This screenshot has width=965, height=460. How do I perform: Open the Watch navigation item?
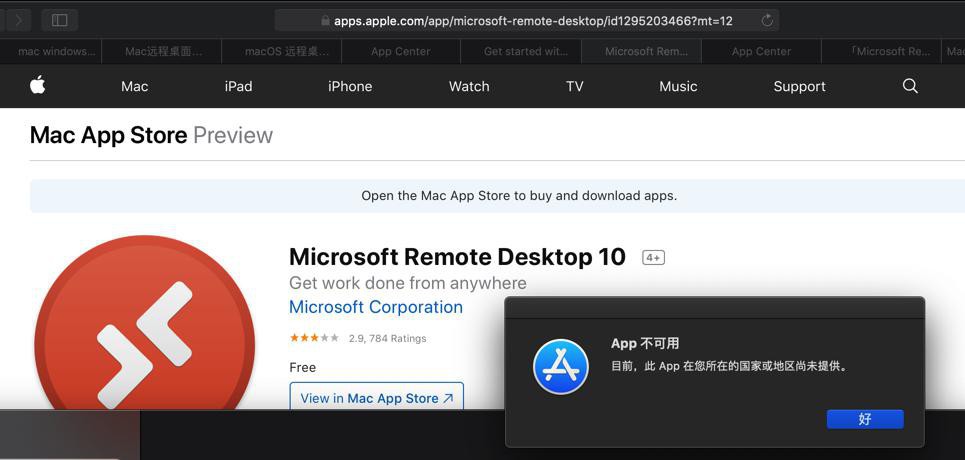(469, 86)
